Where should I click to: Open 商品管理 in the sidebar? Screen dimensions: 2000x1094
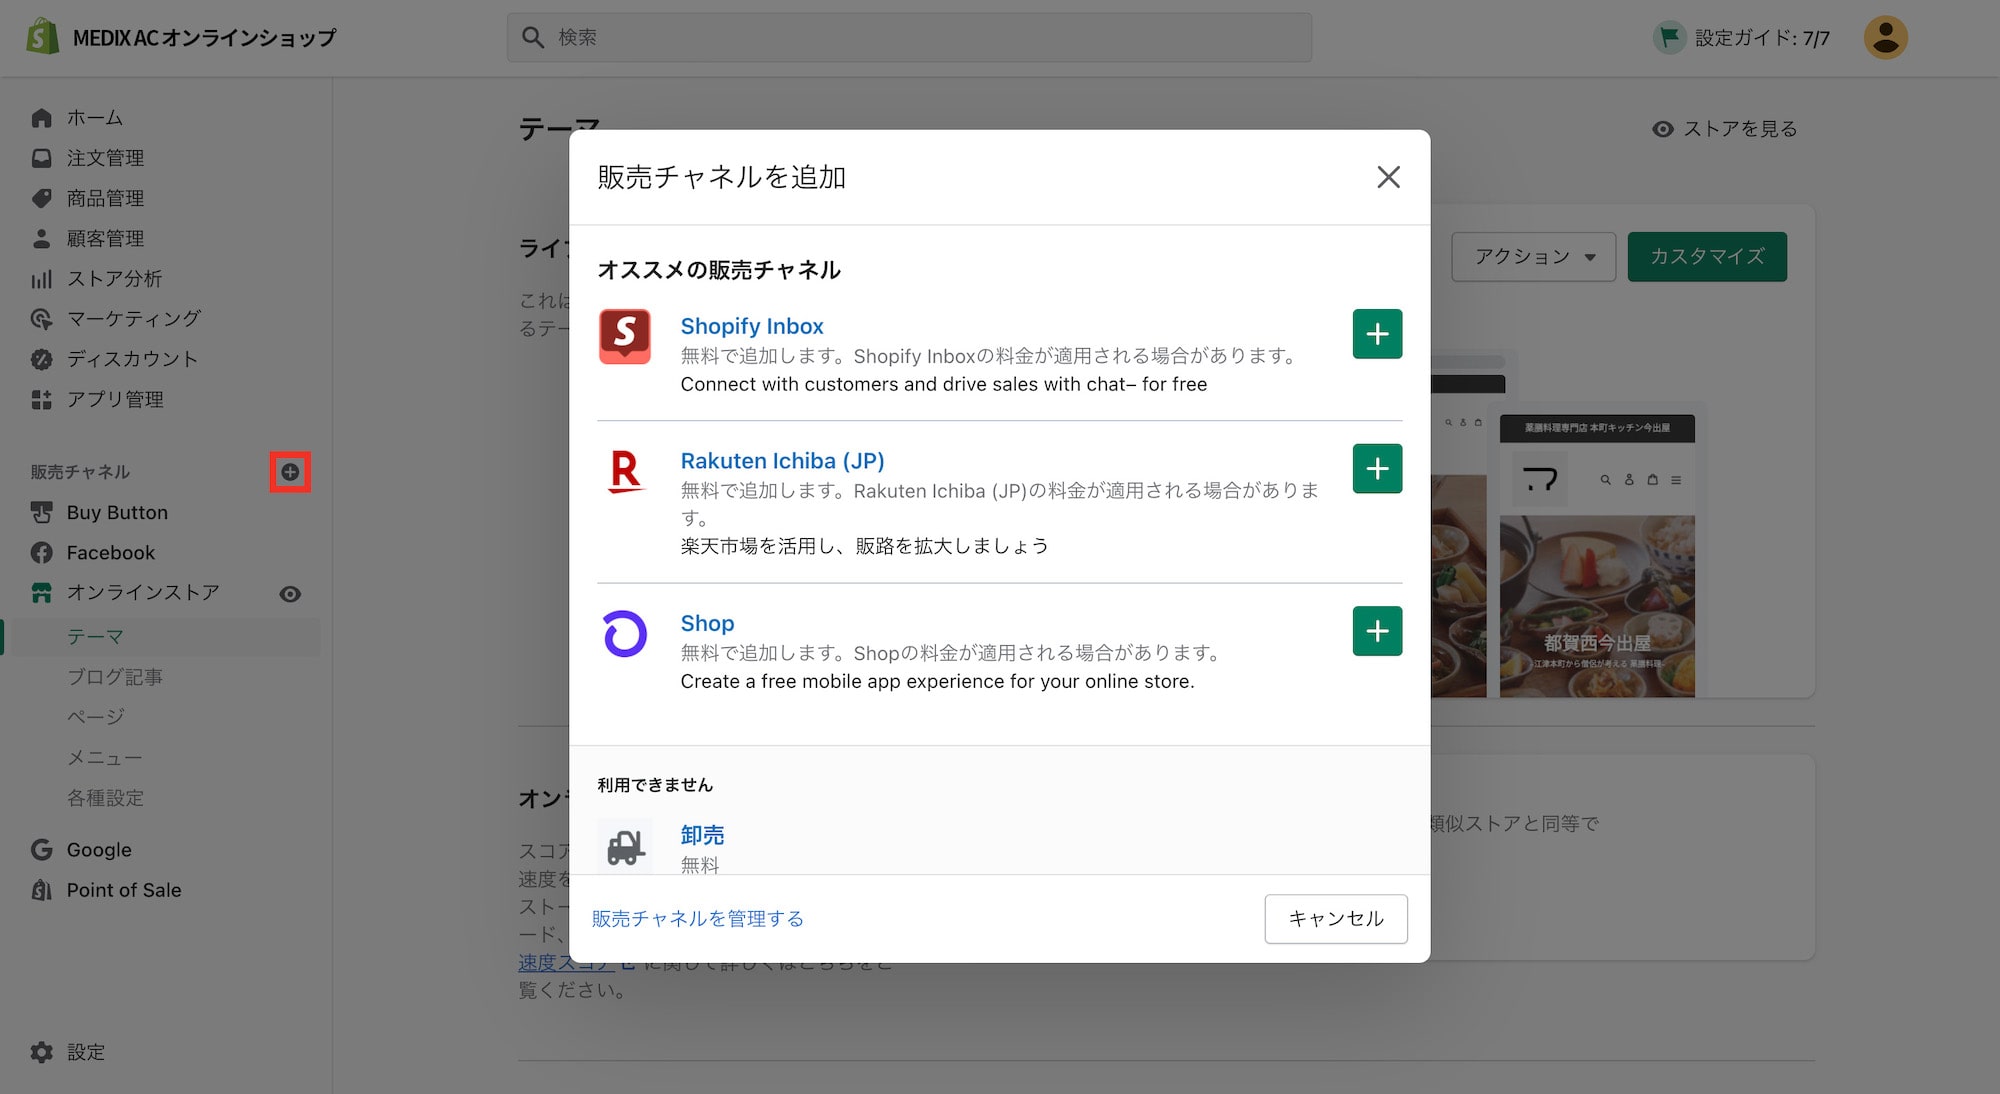(105, 198)
